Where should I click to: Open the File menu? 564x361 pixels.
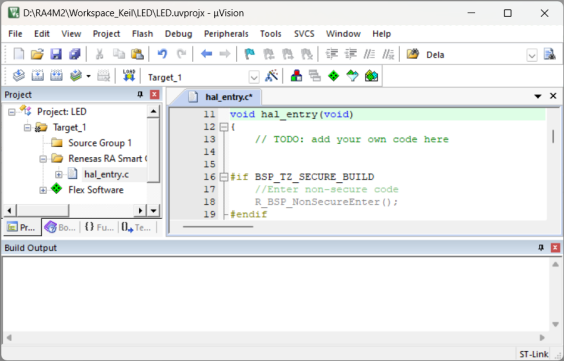point(15,34)
